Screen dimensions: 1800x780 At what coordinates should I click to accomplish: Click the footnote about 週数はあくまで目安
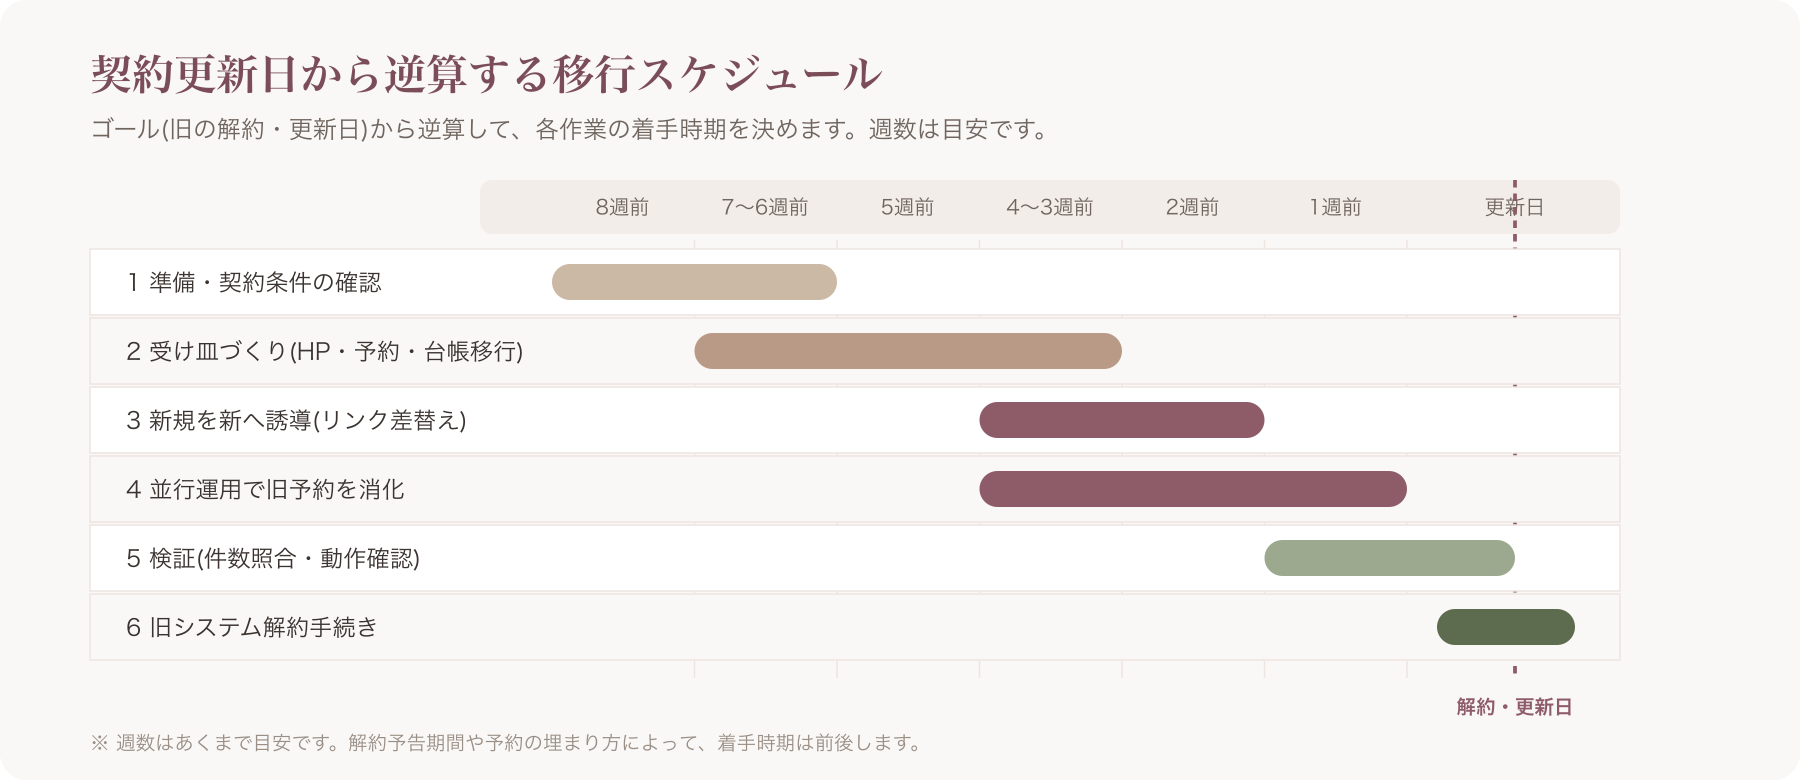point(508,743)
